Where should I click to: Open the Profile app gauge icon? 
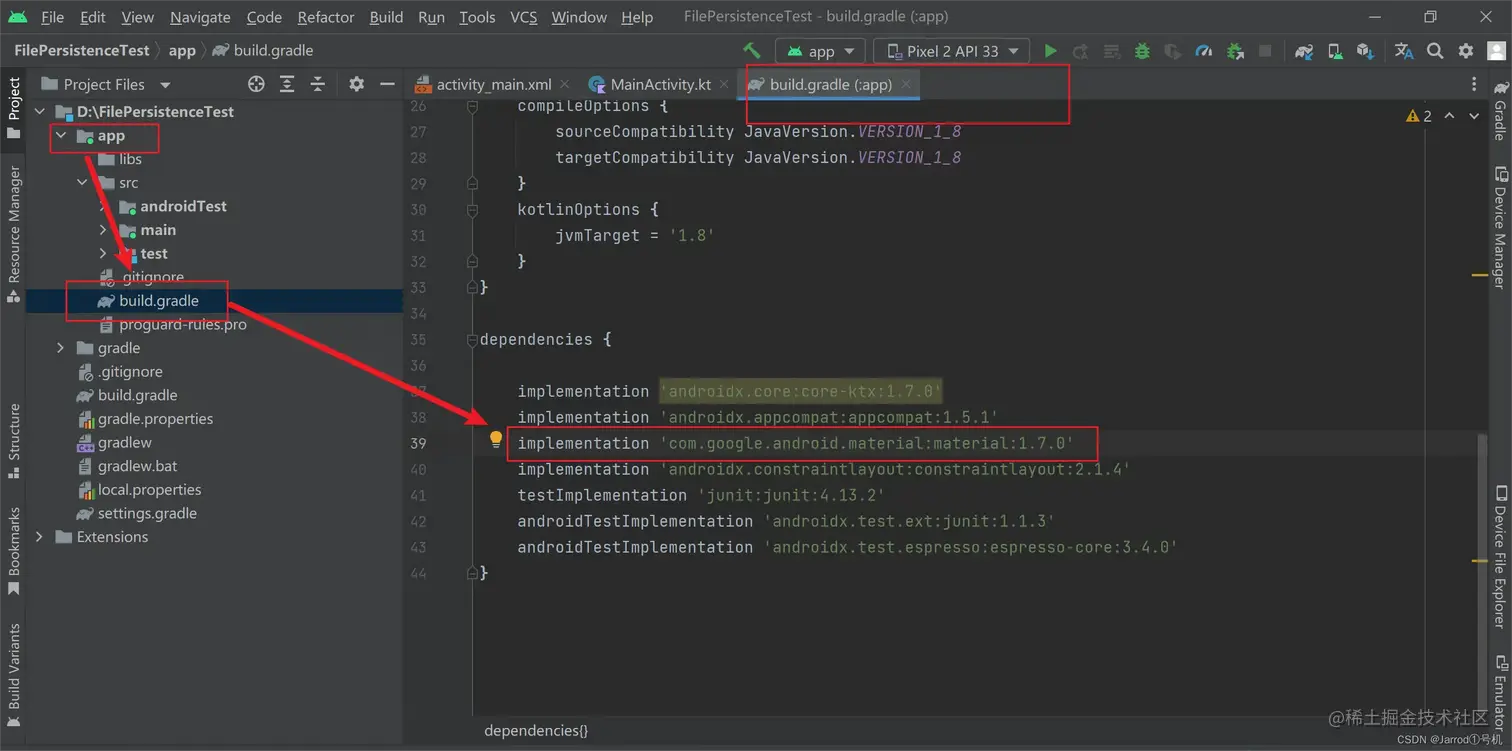tap(1204, 51)
